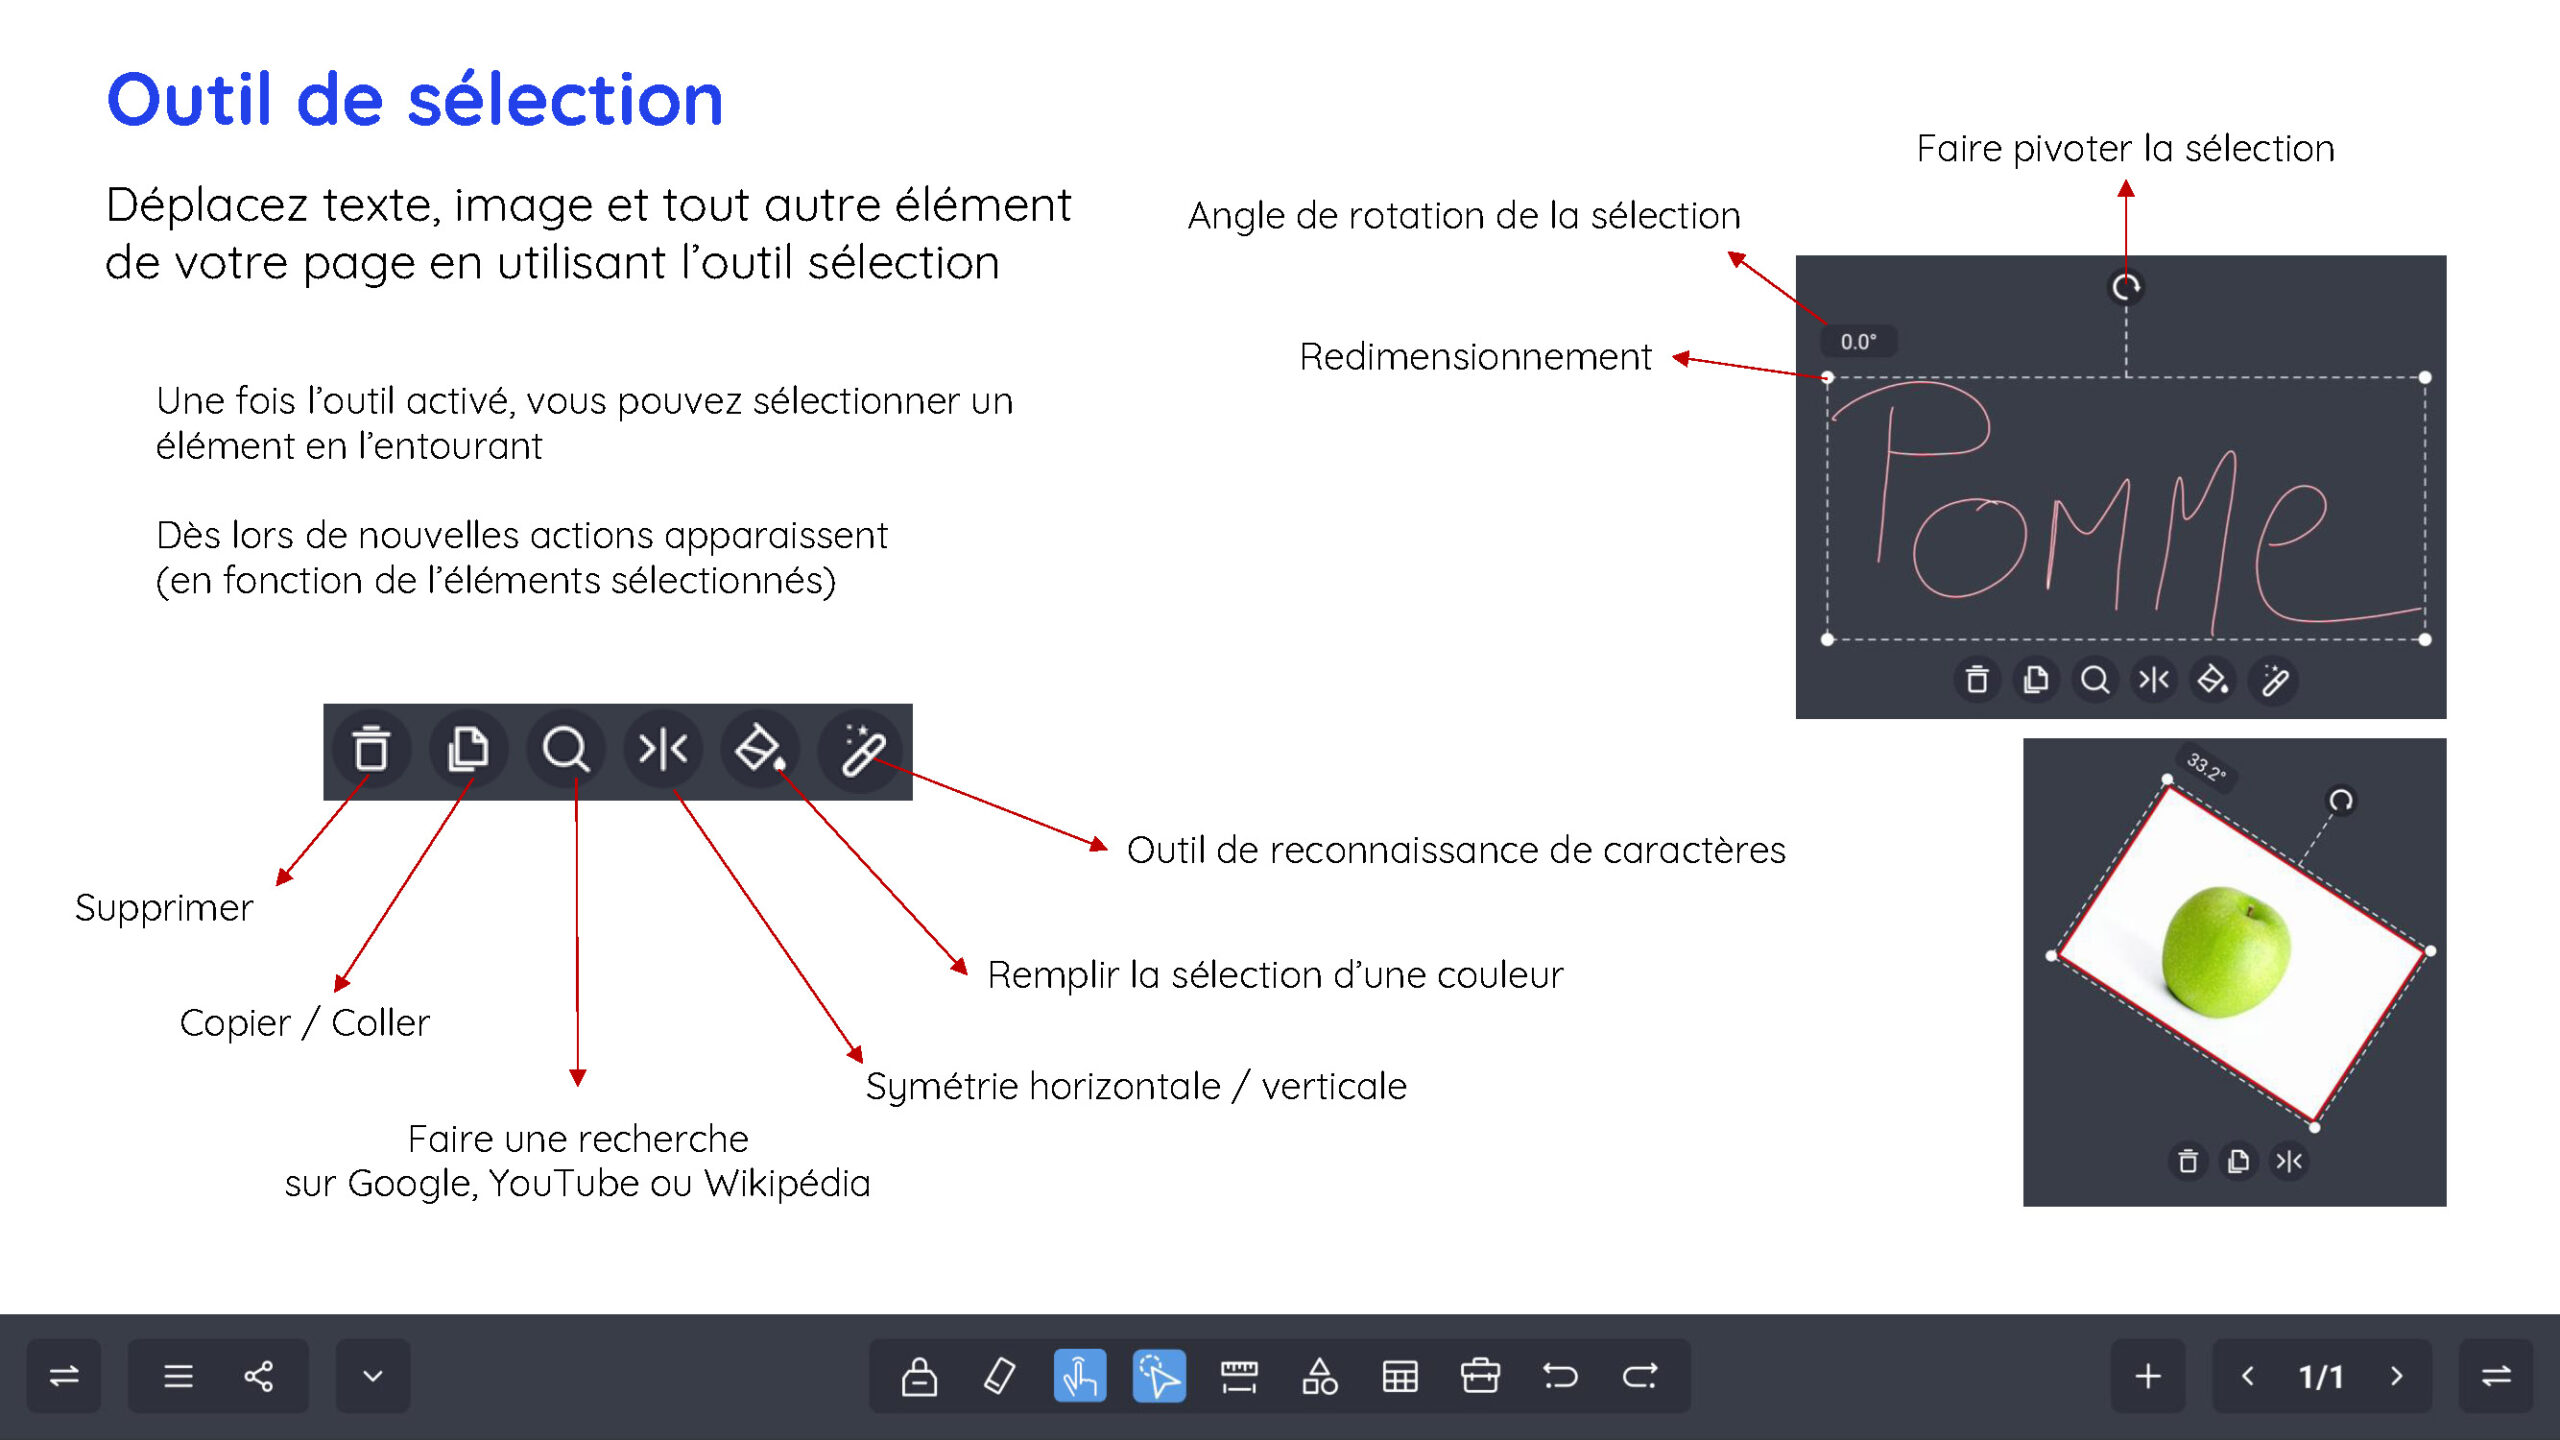
Task: Click the green apple picture
Action: pyautogui.click(x=2226, y=951)
